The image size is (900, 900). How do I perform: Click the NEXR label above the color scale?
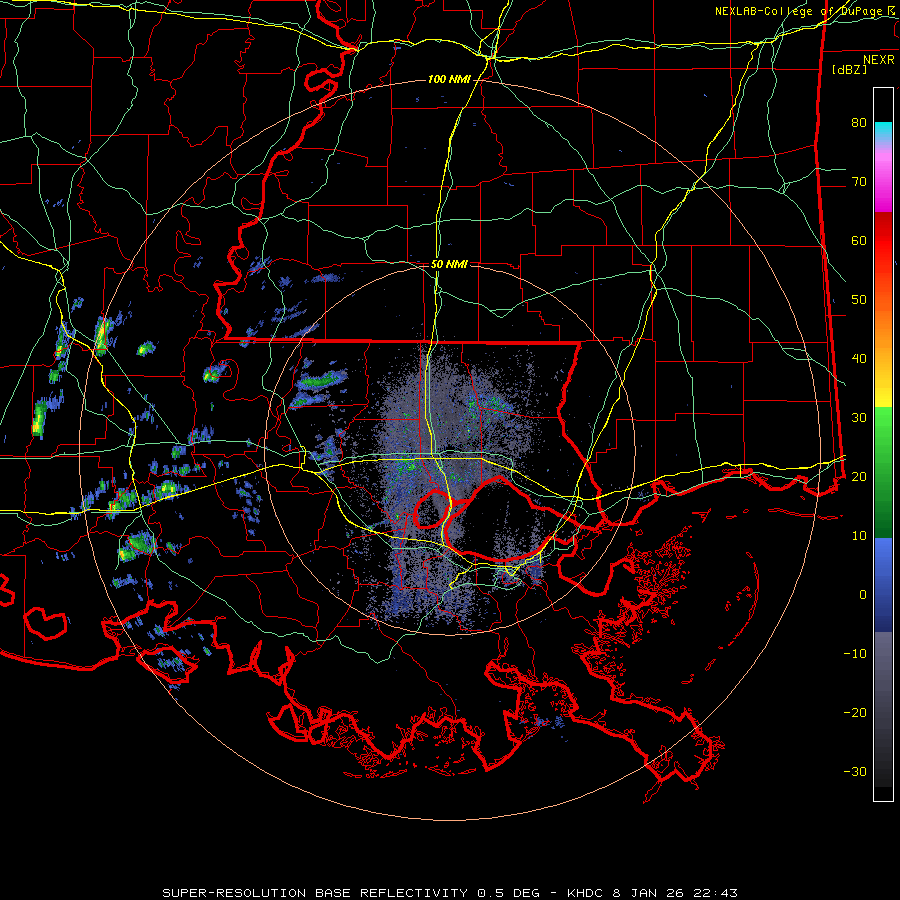pos(879,60)
